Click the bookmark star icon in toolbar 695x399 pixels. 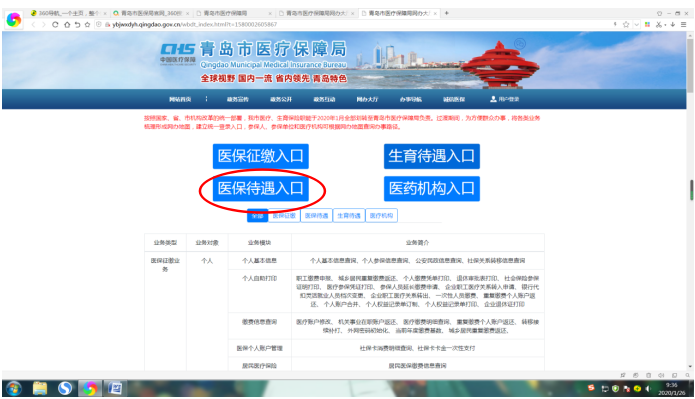click(87, 24)
